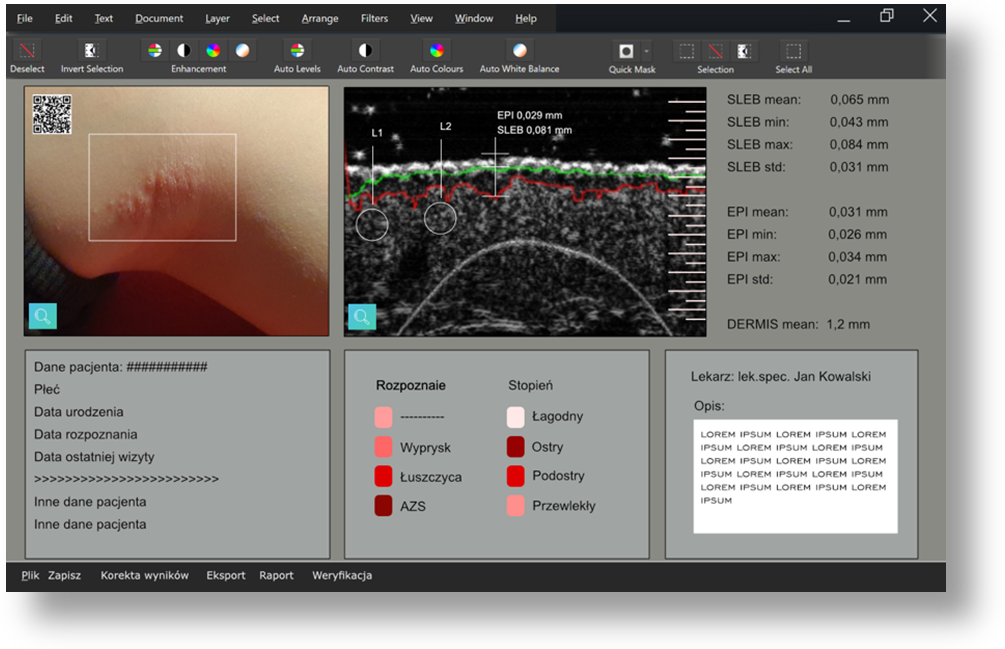Click into the Opis description text box
The width and height of the screenshot is (1005, 649).
click(x=795, y=476)
